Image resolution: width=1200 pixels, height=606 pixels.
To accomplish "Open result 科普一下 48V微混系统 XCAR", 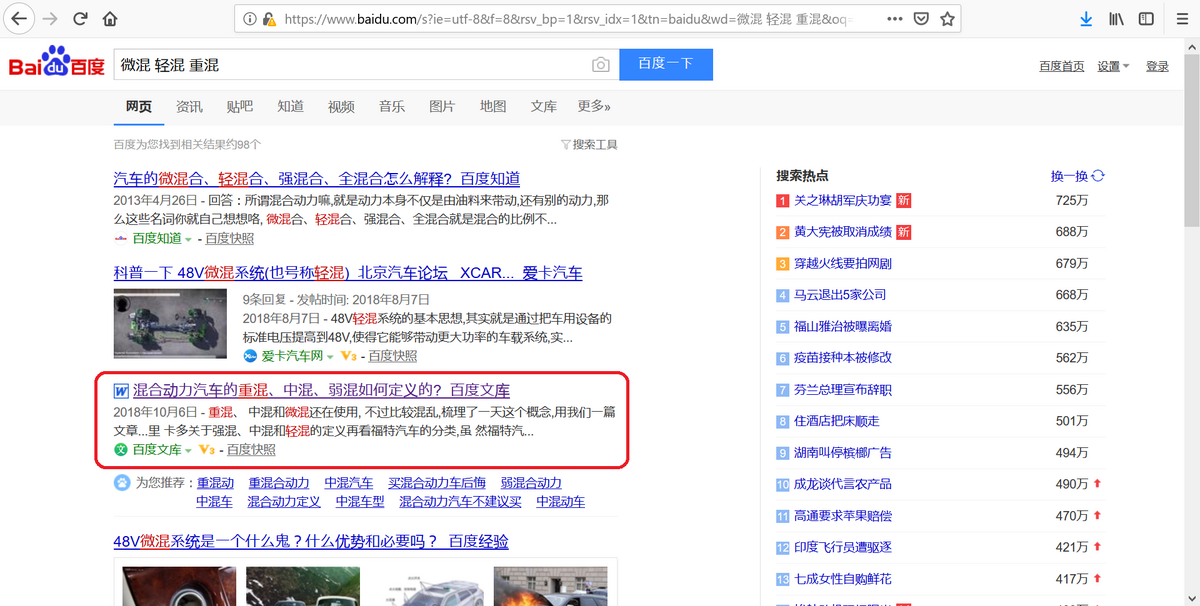I will click(348, 273).
